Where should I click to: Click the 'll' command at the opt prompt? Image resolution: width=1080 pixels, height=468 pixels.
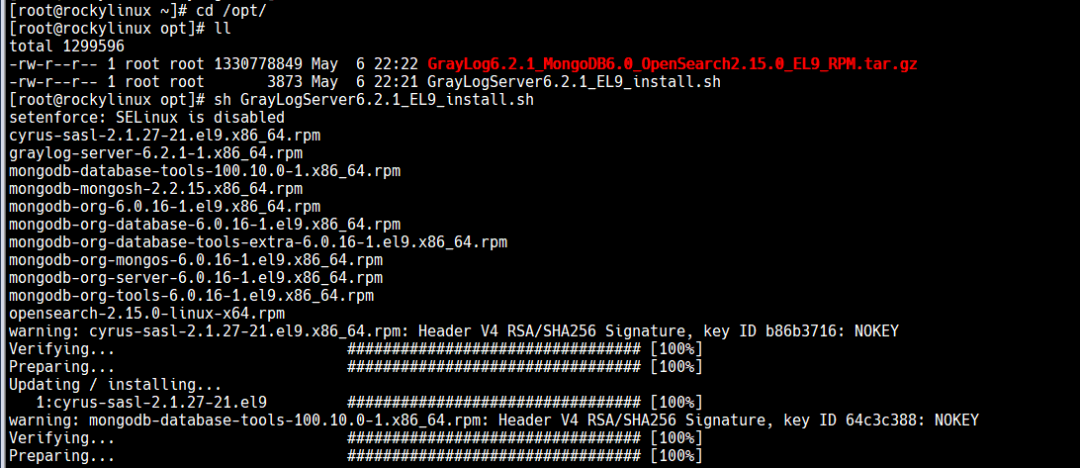tap(222, 29)
